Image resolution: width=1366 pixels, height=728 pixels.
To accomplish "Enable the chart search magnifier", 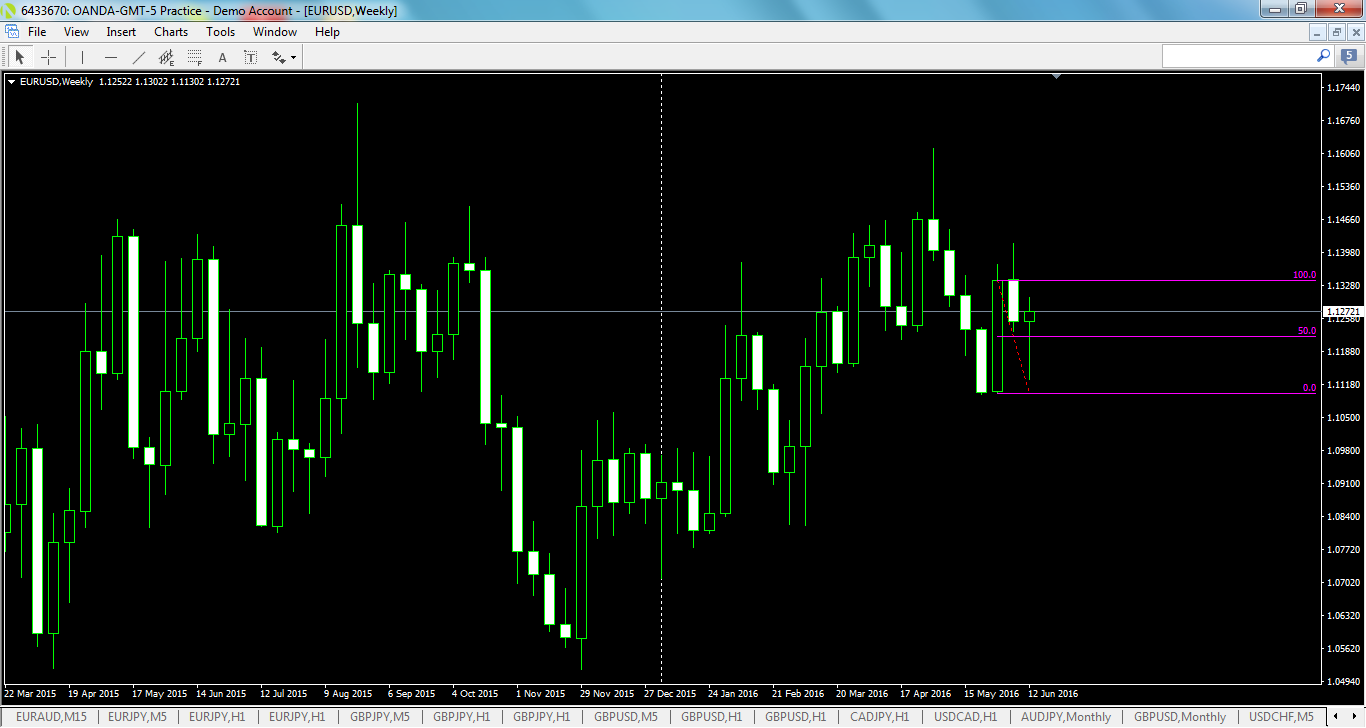I will [x=1322, y=56].
